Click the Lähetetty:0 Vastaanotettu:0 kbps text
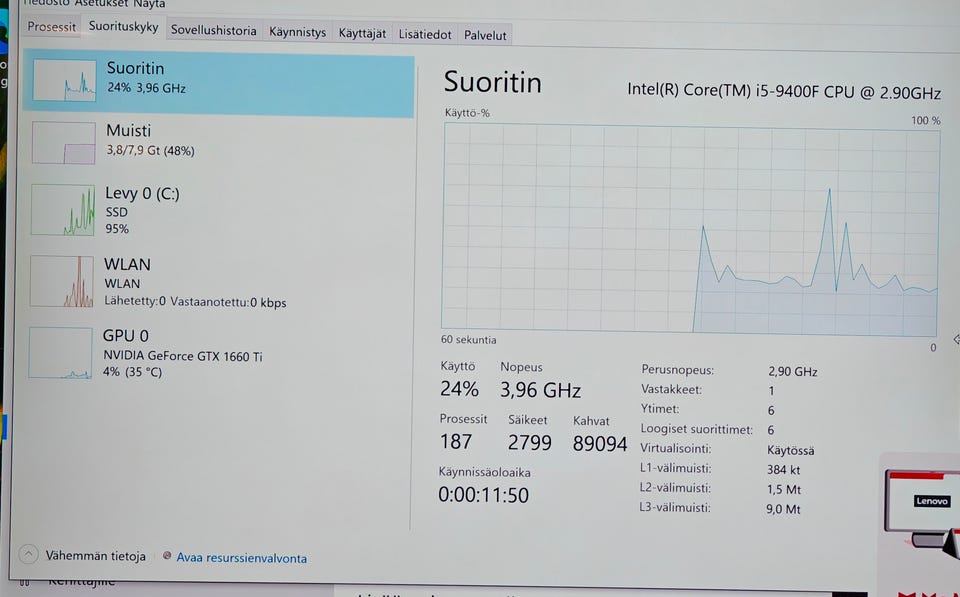The image size is (960, 597). pos(195,302)
